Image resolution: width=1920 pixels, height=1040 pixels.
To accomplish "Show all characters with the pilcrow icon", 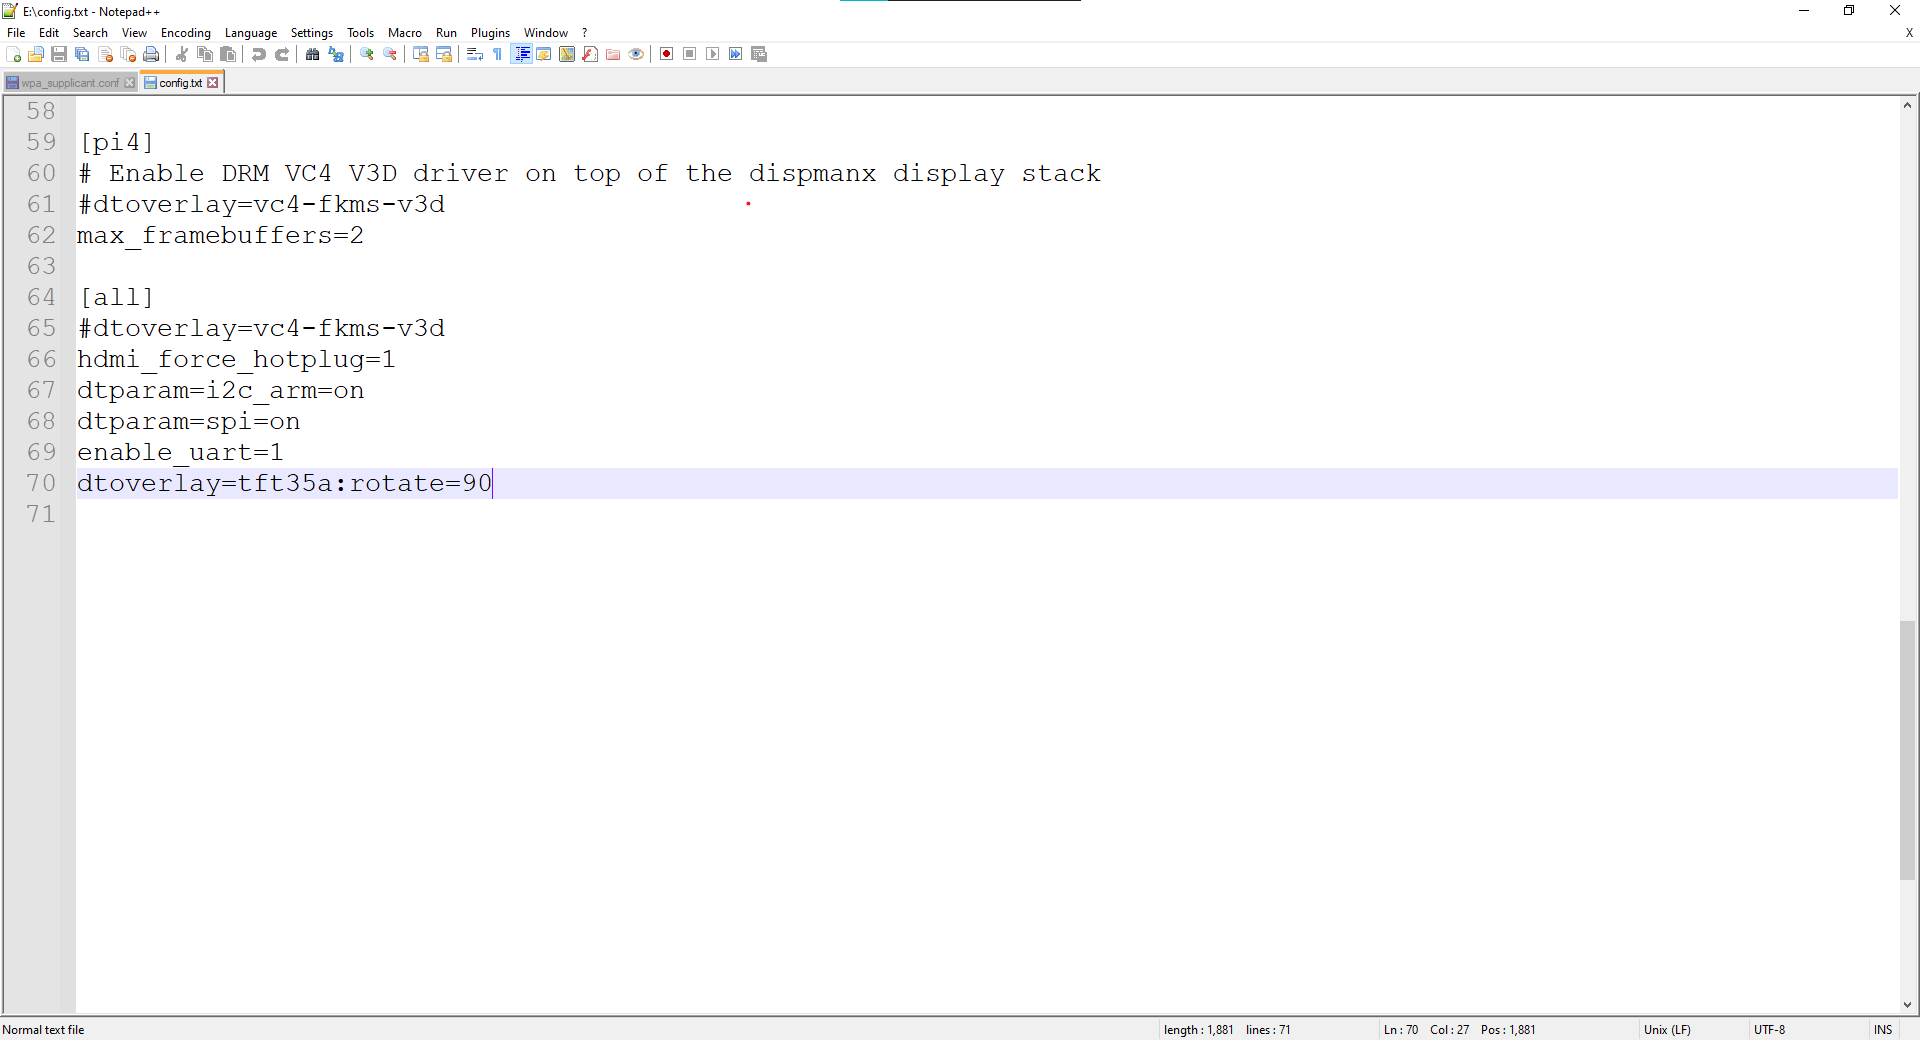I will click(498, 54).
